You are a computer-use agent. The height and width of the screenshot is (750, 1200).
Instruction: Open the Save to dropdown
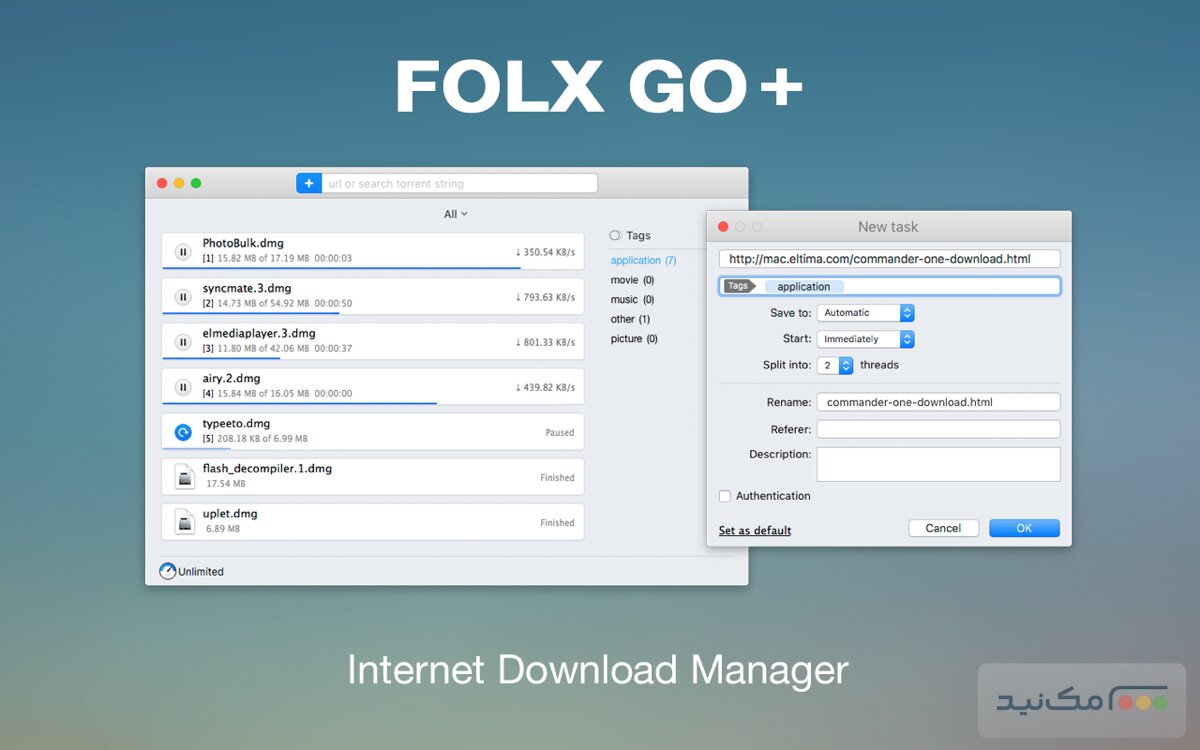(866, 312)
